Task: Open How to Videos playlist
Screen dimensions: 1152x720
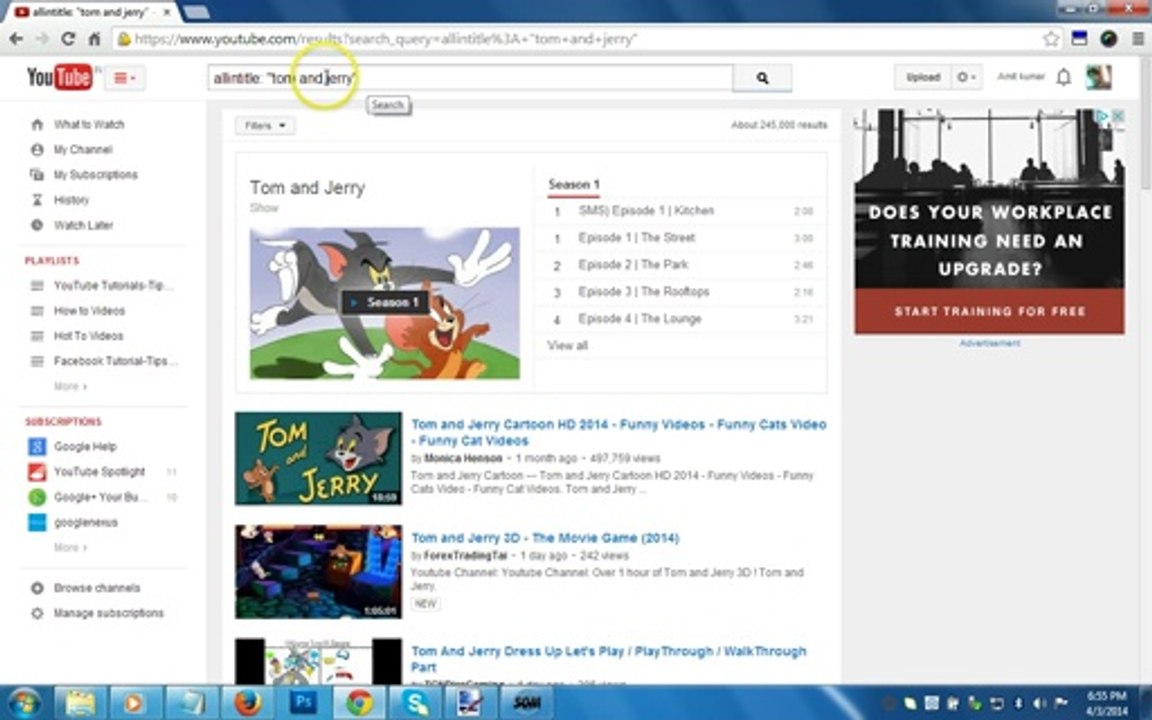Action: tap(89, 311)
